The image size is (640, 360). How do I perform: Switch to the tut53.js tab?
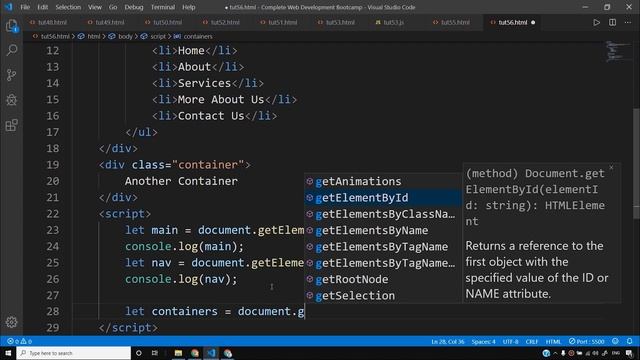coord(393,22)
